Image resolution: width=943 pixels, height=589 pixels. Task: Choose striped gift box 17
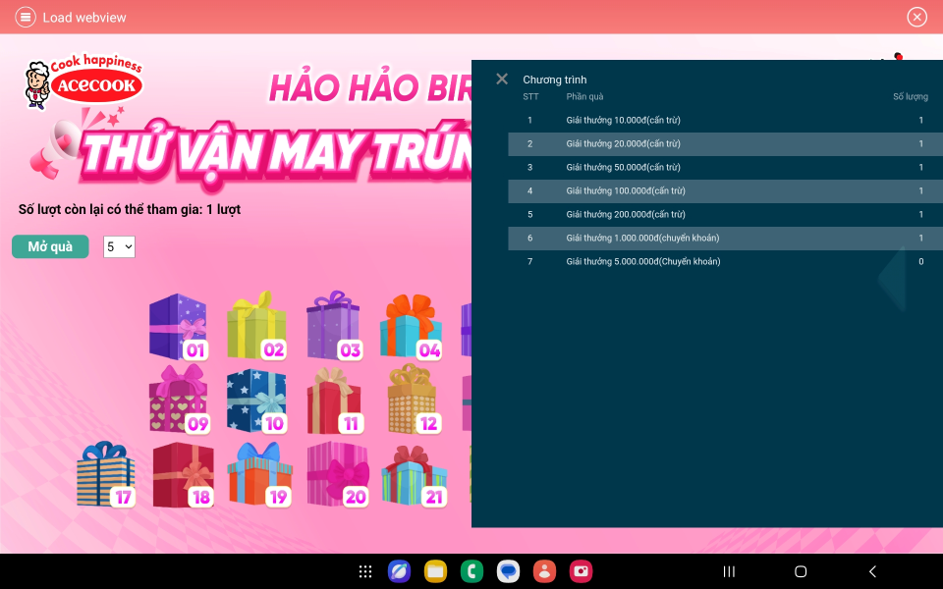106,475
